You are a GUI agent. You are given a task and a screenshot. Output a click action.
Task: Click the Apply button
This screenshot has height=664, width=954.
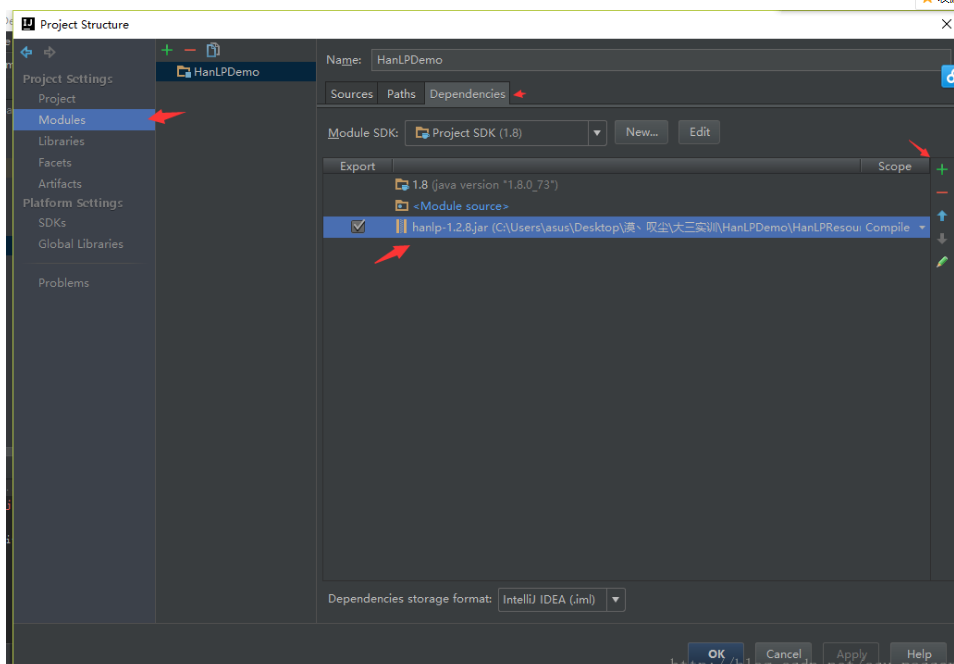(x=851, y=654)
